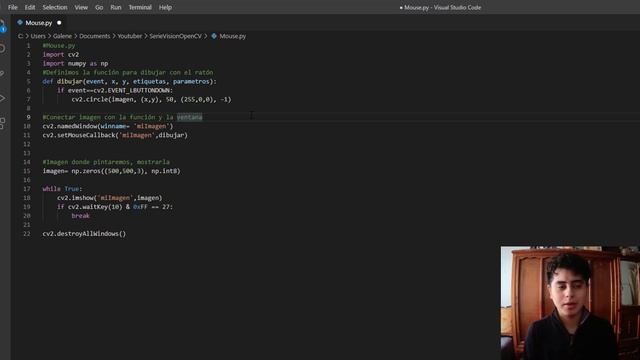The width and height of the screenshot is (640, 360).
Task: Click the unsaved dot on Mouse.py tab
Action: tap(59, 23)
